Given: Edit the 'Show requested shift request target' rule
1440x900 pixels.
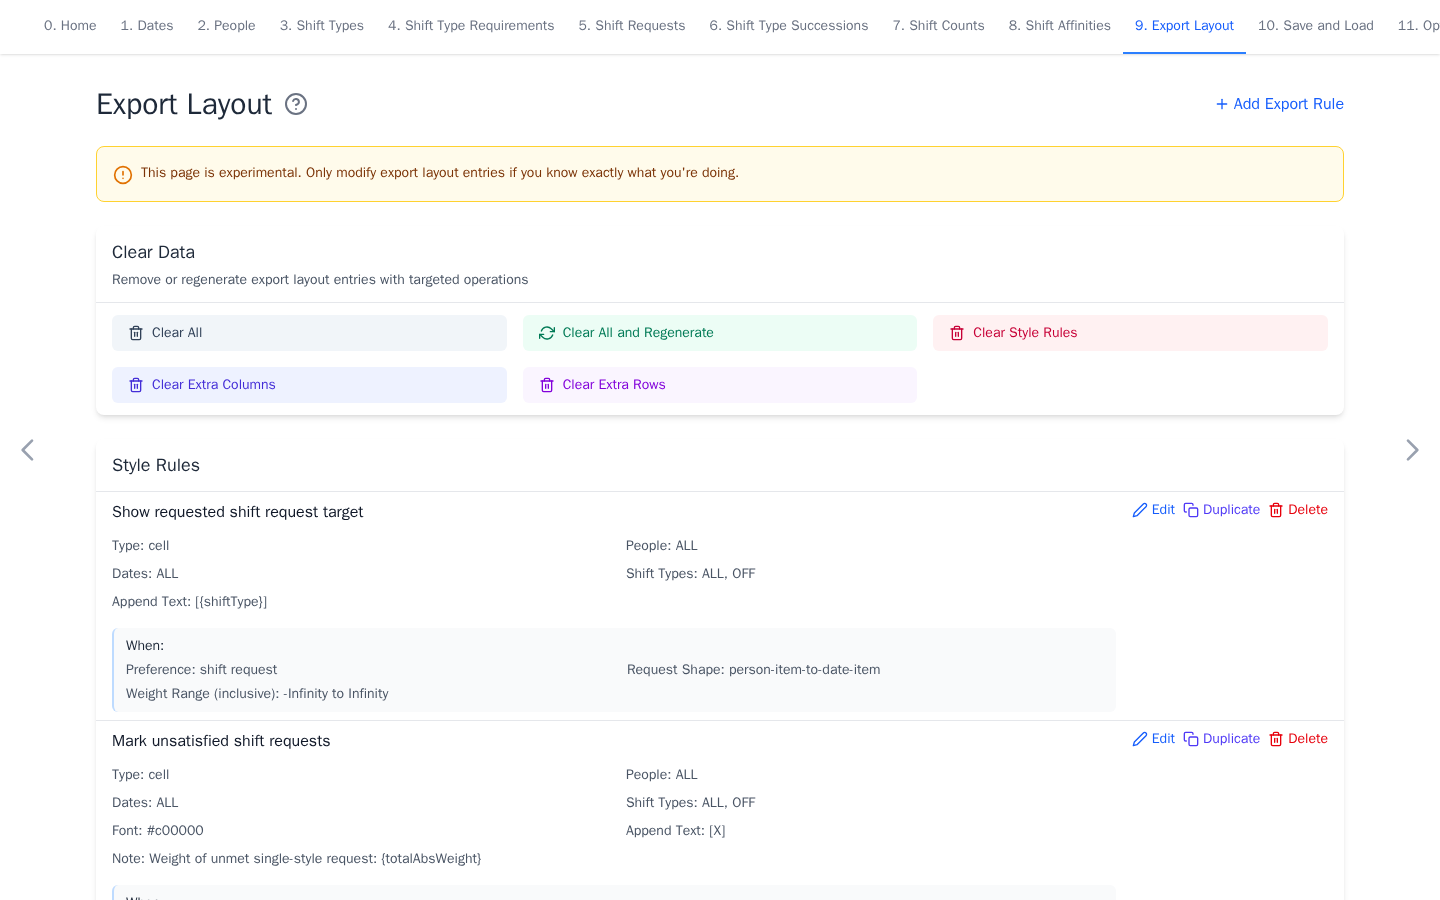Looking at the screenshot, I should [1153, 510].
